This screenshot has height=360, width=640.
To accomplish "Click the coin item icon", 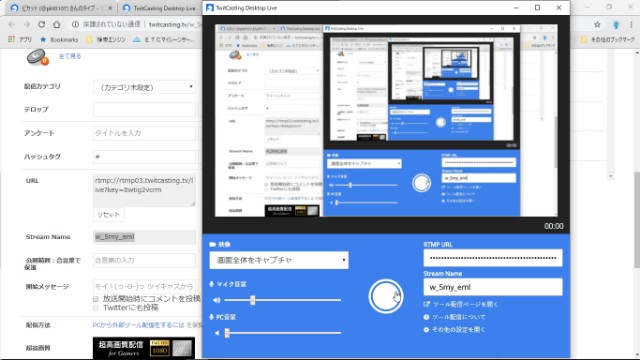I will tap(38, 57).
